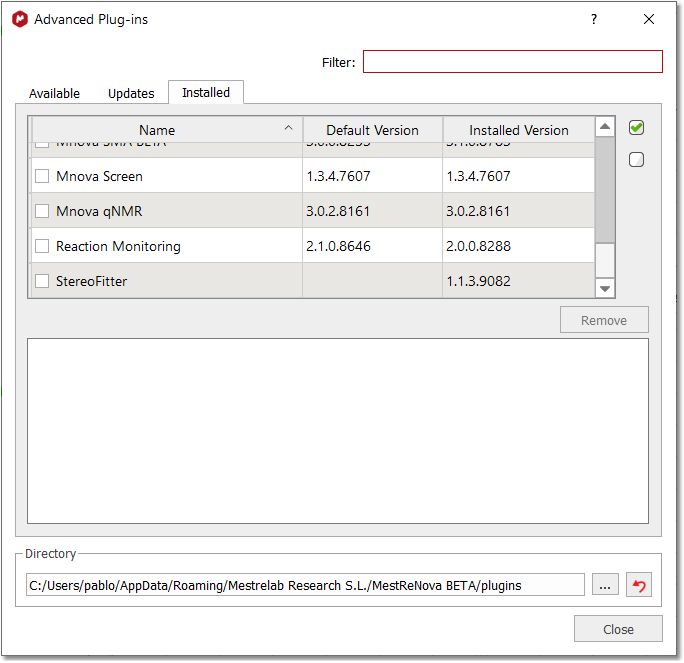Click the plug-in list scrollbar thumb
Image resolution: width=684 pixels, height=663 pixels.
click(605, 190)
